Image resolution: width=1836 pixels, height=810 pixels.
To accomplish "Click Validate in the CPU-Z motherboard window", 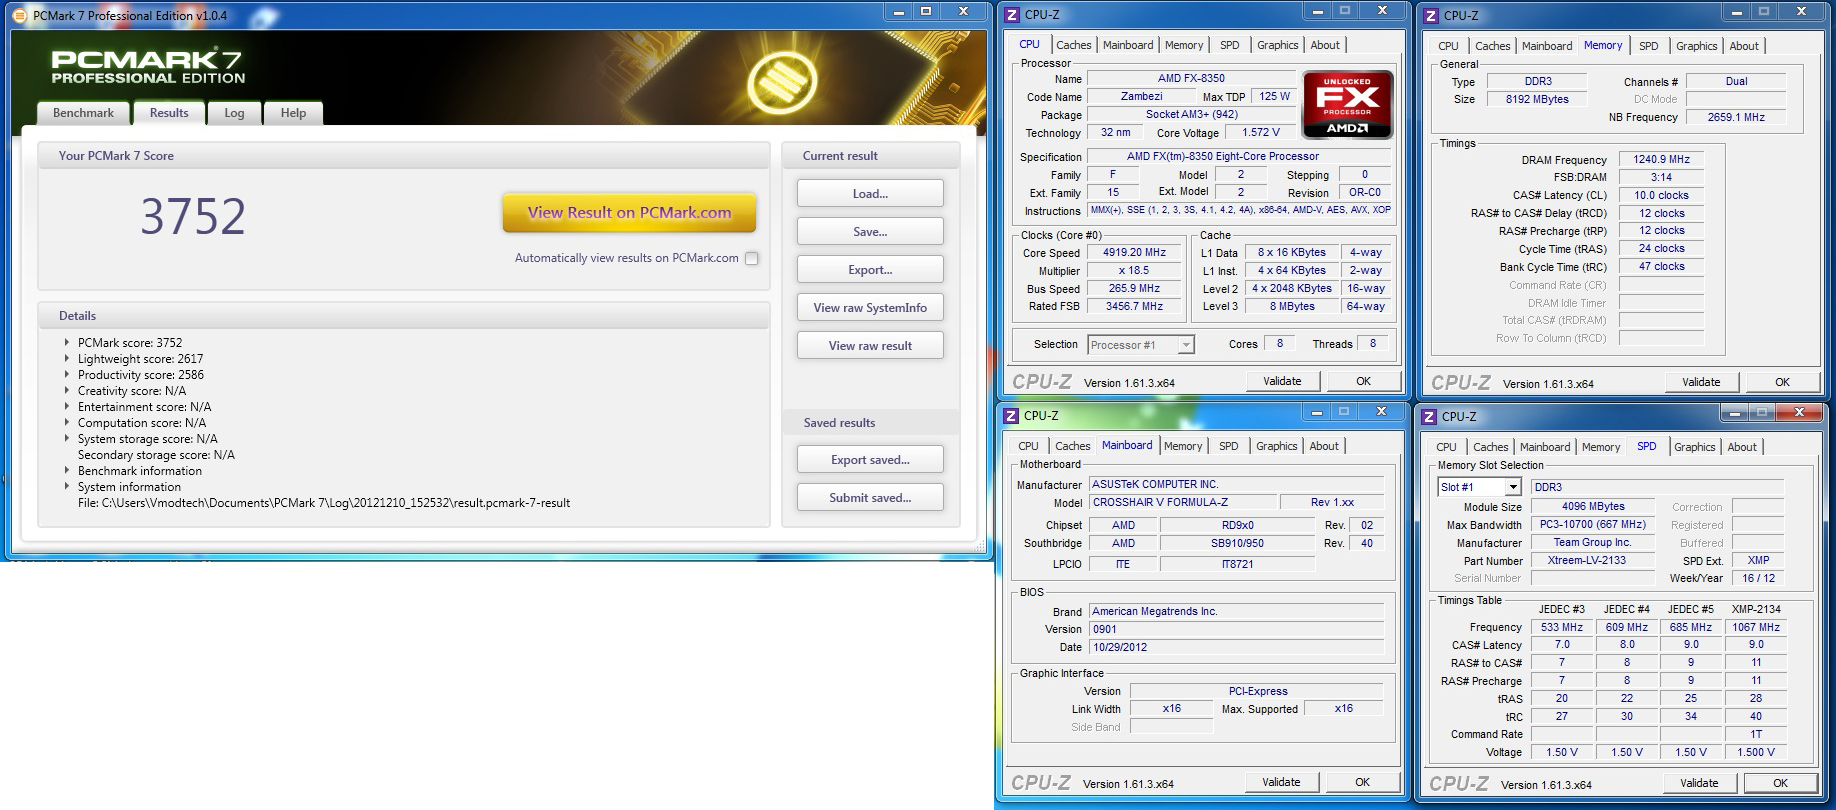I will coord(1281,782).
